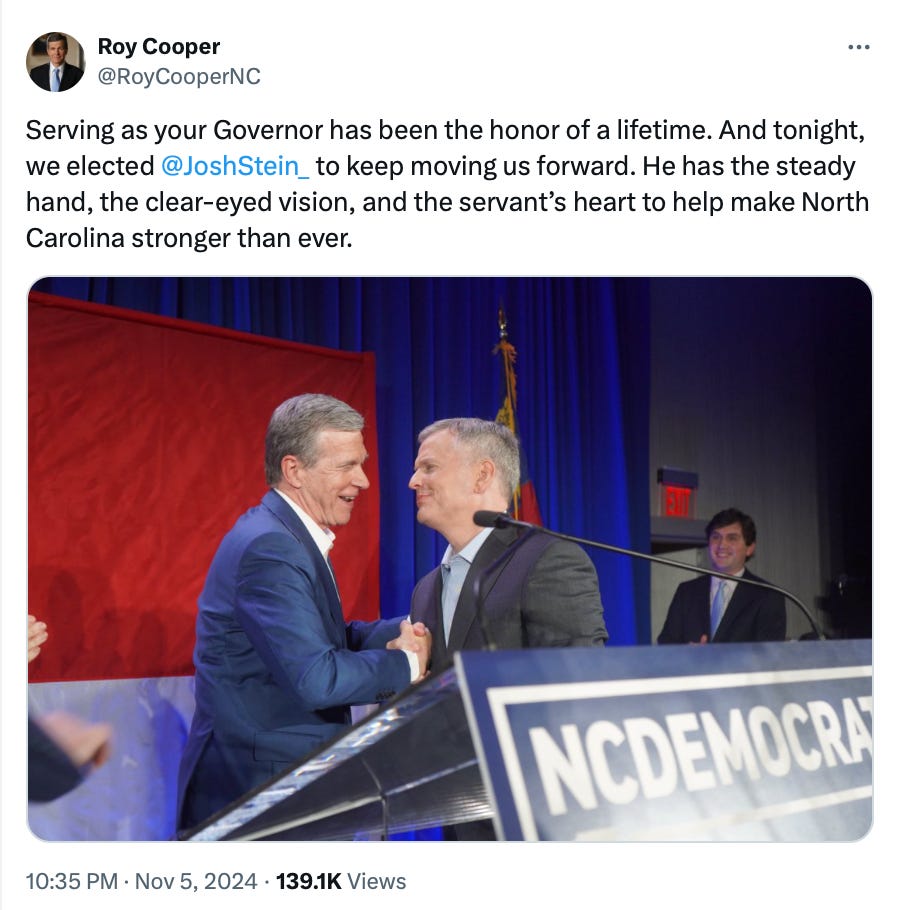
Task: Click the Nov 5, 2024 date
Action: [x=196, y=881]
